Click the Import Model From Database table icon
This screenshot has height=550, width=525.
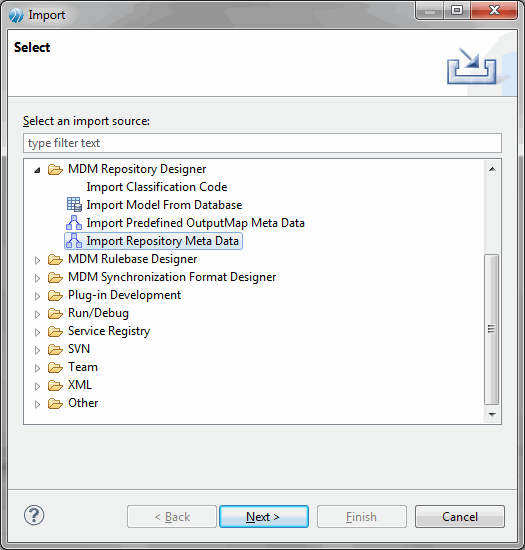pyautogui.click(x=74, y=204)
